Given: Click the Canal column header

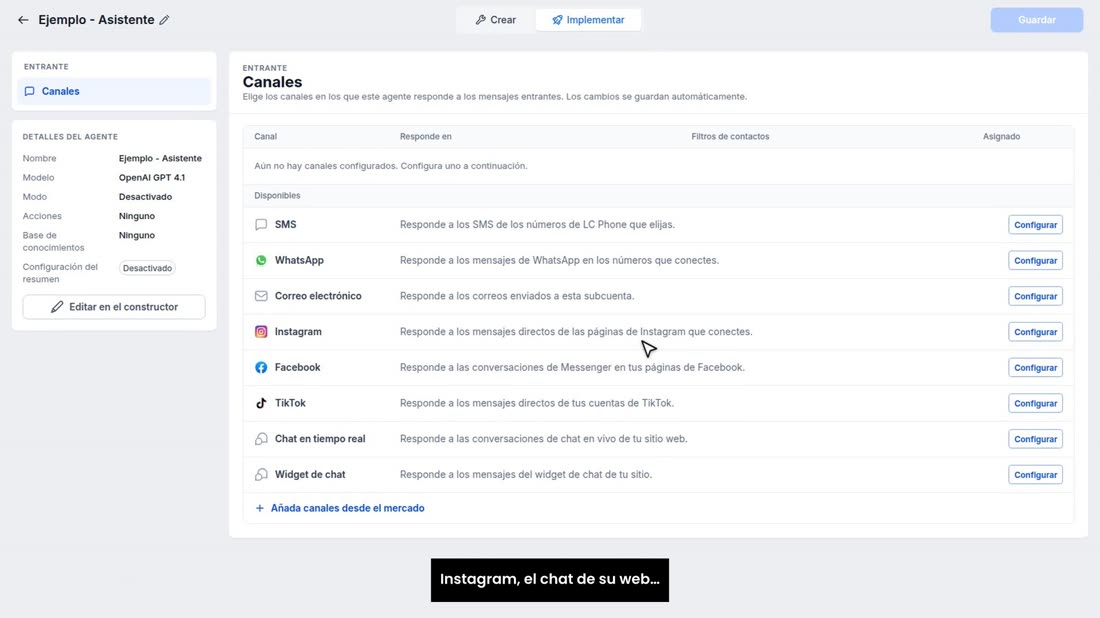Looking at the screenshot, I should click(x=265, y=137).
